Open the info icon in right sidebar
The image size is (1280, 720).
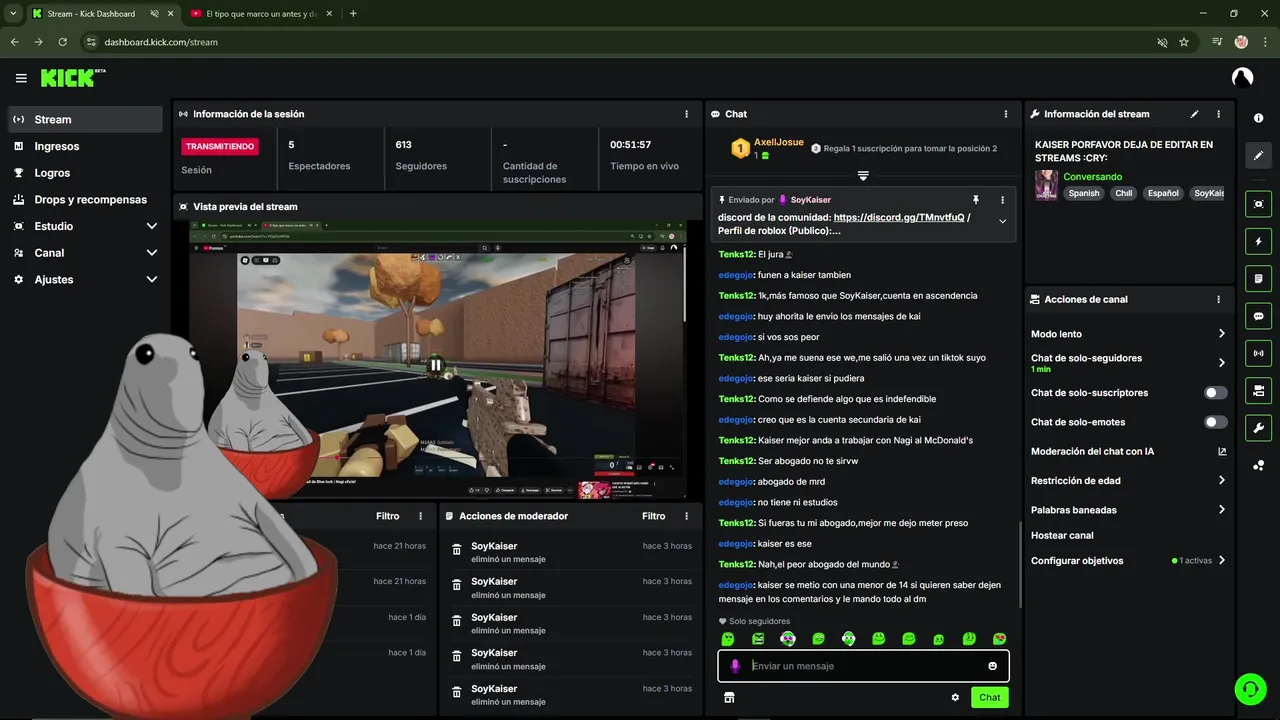[x=1259, y=118]
